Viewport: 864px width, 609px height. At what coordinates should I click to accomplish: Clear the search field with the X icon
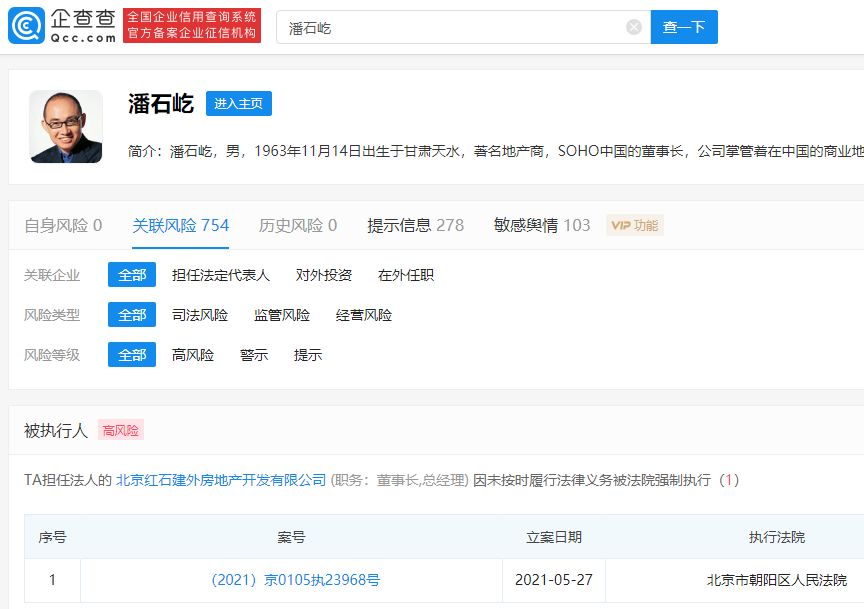[634, 27]
